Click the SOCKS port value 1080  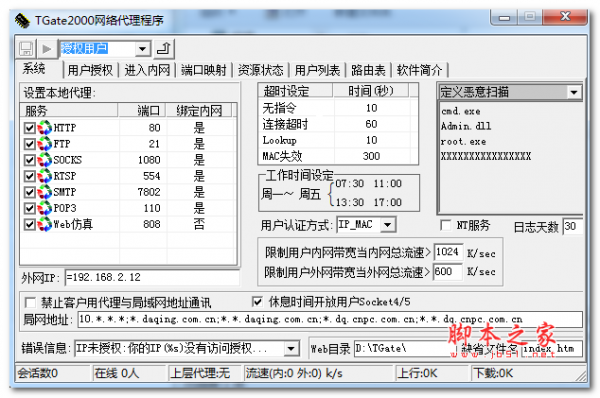(149, 160)
